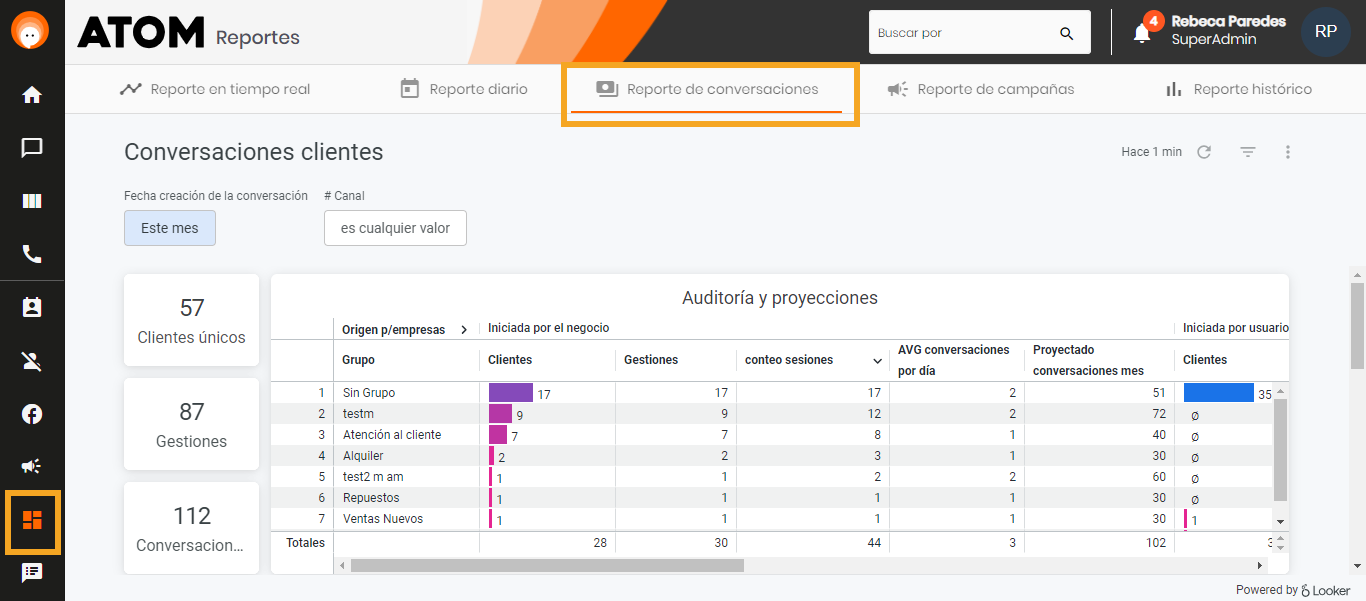Click the Hace 1 min timestamp

click(x=1151, y=152)
